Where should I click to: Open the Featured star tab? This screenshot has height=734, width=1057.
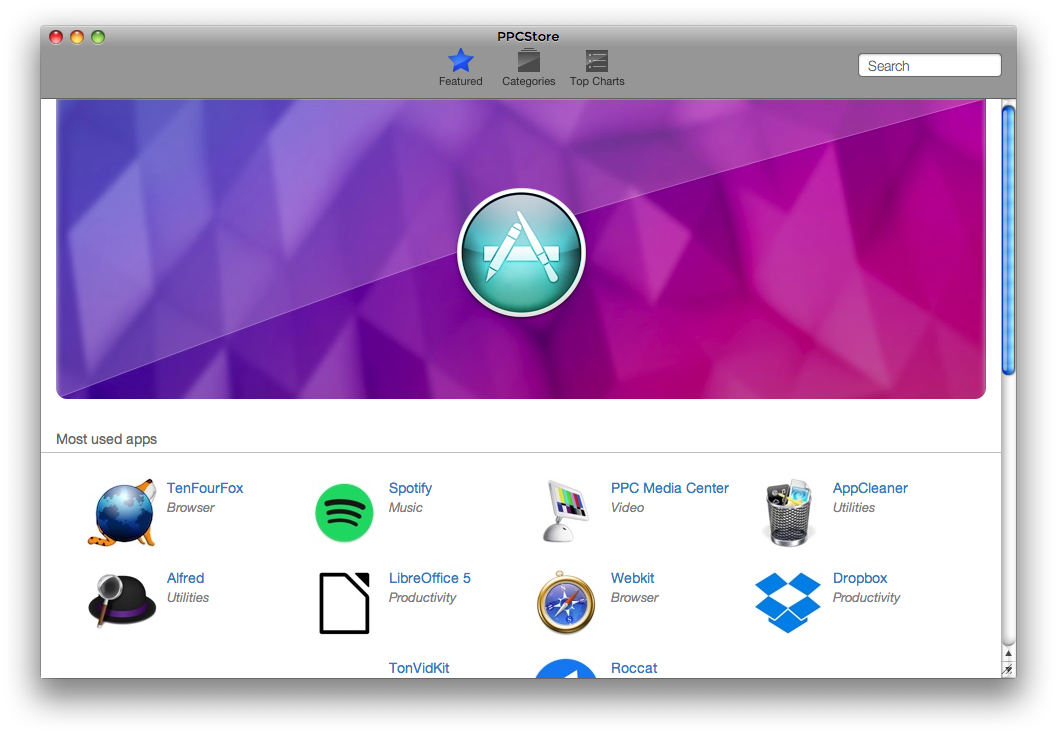(x=460, y=67)
